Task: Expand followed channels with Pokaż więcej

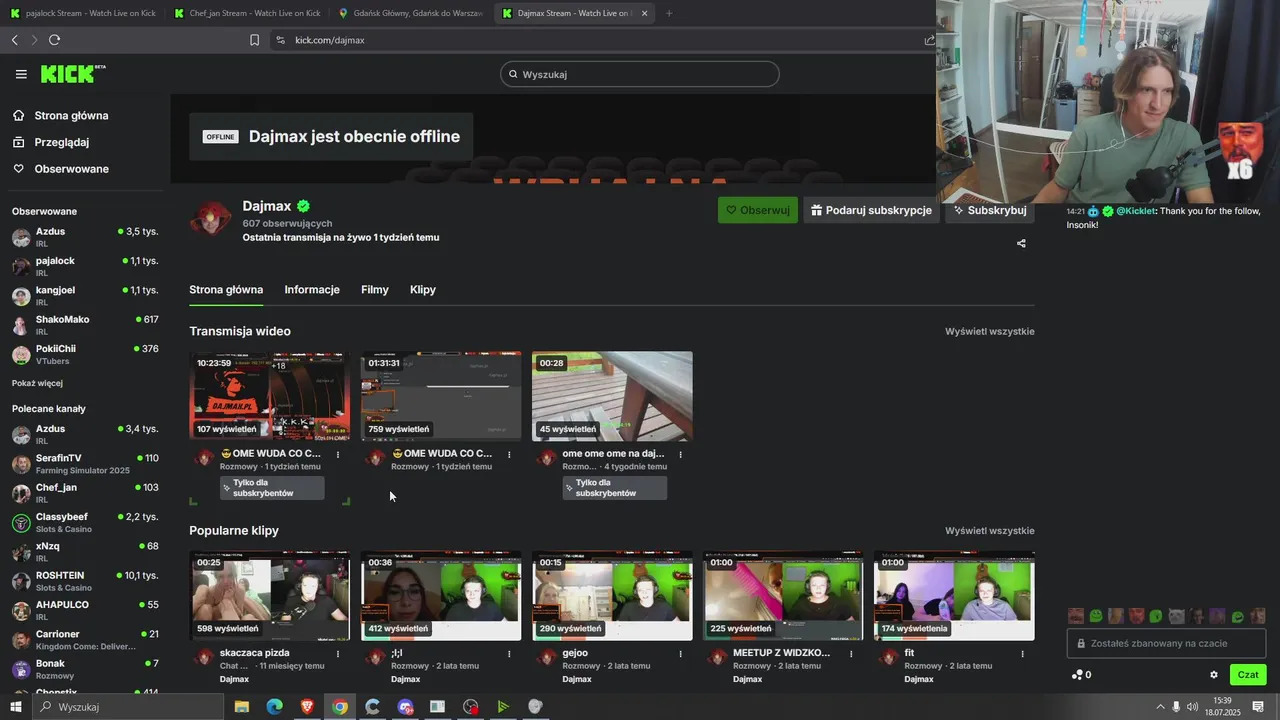Action: point(37,383)
